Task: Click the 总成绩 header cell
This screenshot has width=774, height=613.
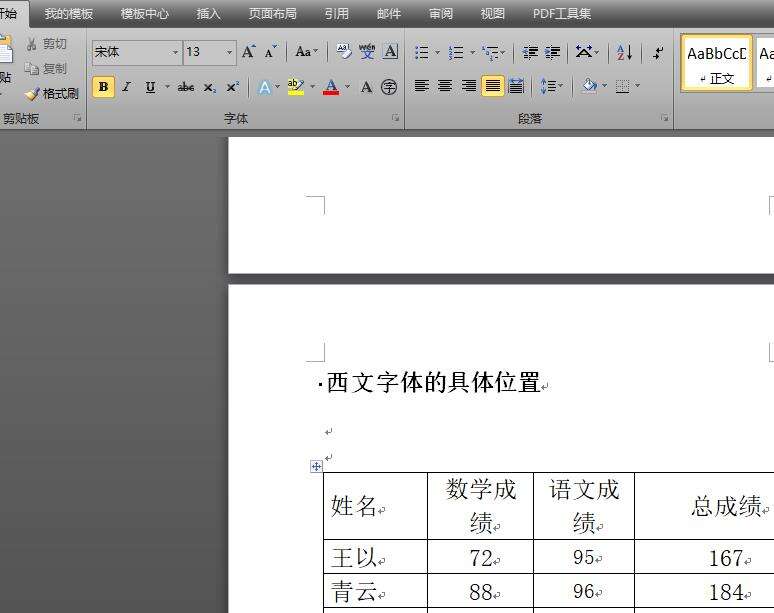Action: 704,506
